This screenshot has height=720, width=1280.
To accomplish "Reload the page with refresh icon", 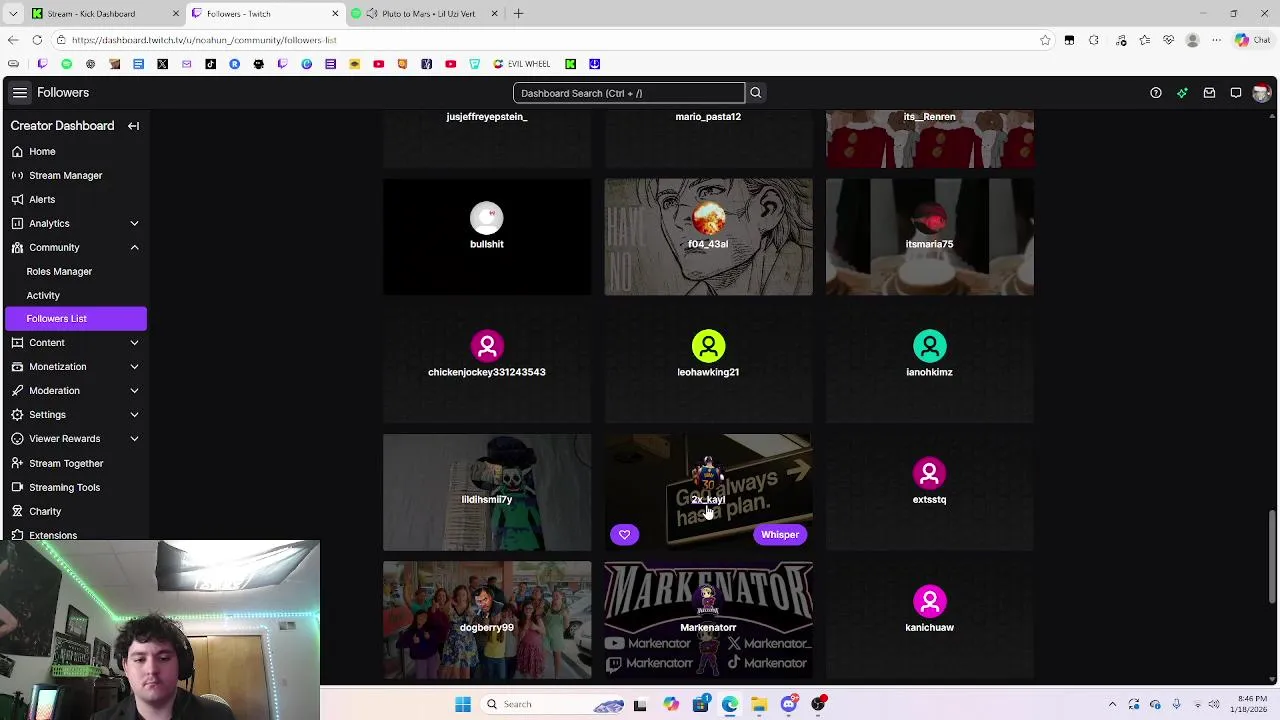I will point(37,40).
